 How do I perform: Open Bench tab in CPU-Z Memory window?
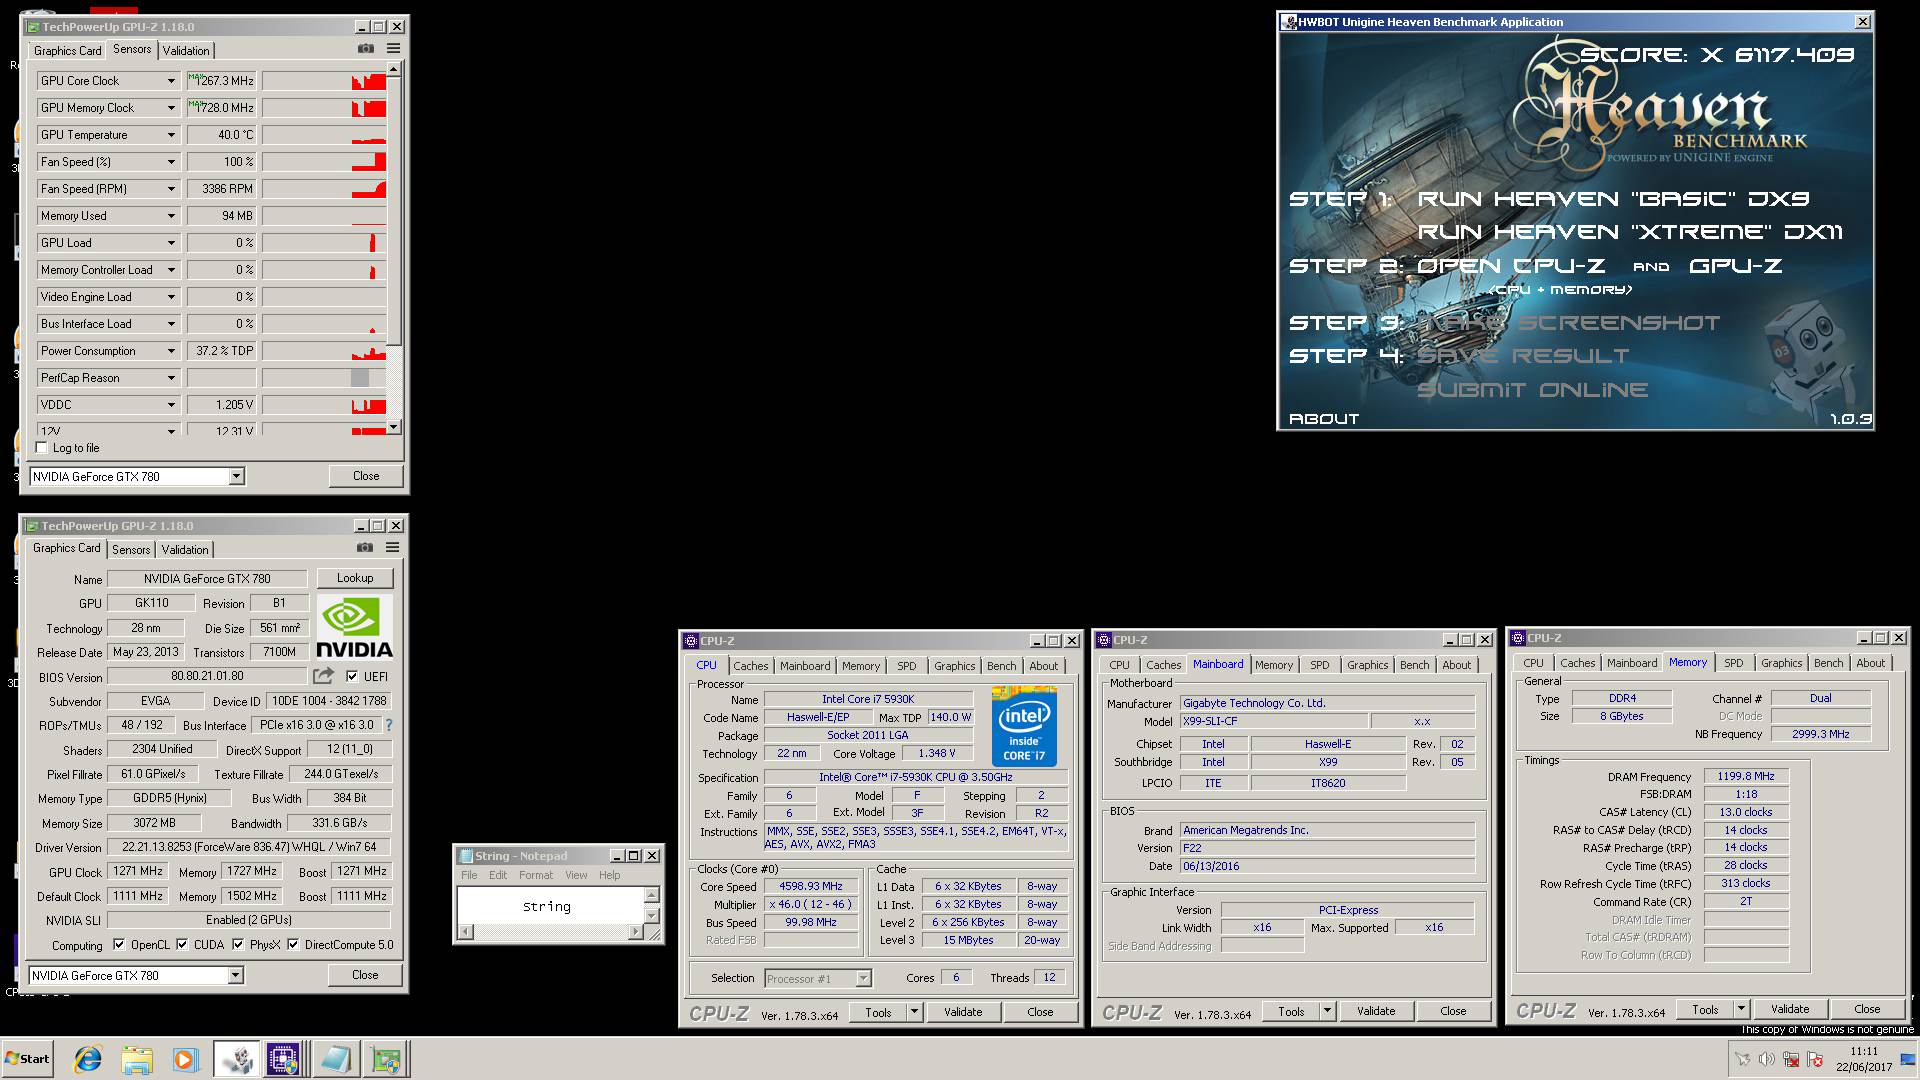1828,663
